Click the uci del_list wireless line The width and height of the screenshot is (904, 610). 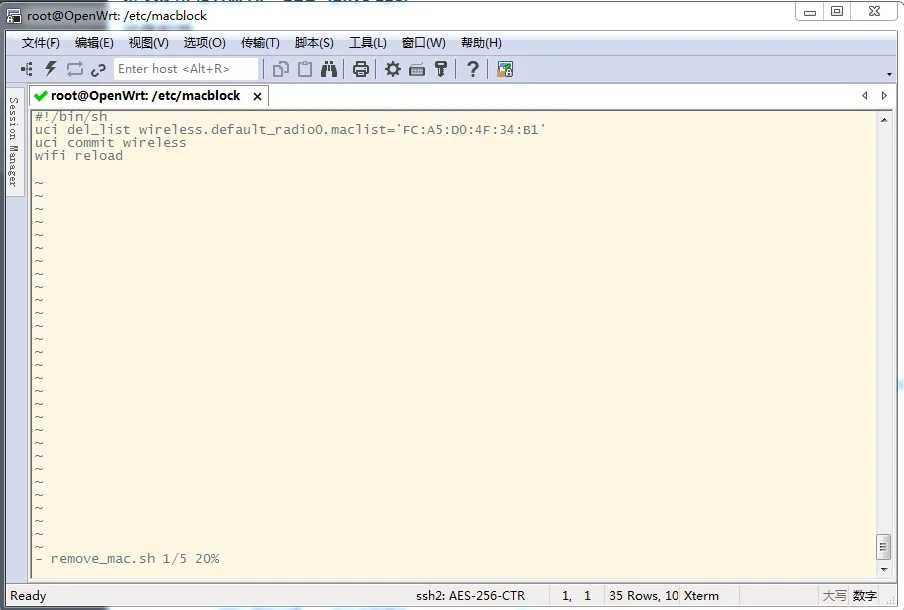[290, 130]
